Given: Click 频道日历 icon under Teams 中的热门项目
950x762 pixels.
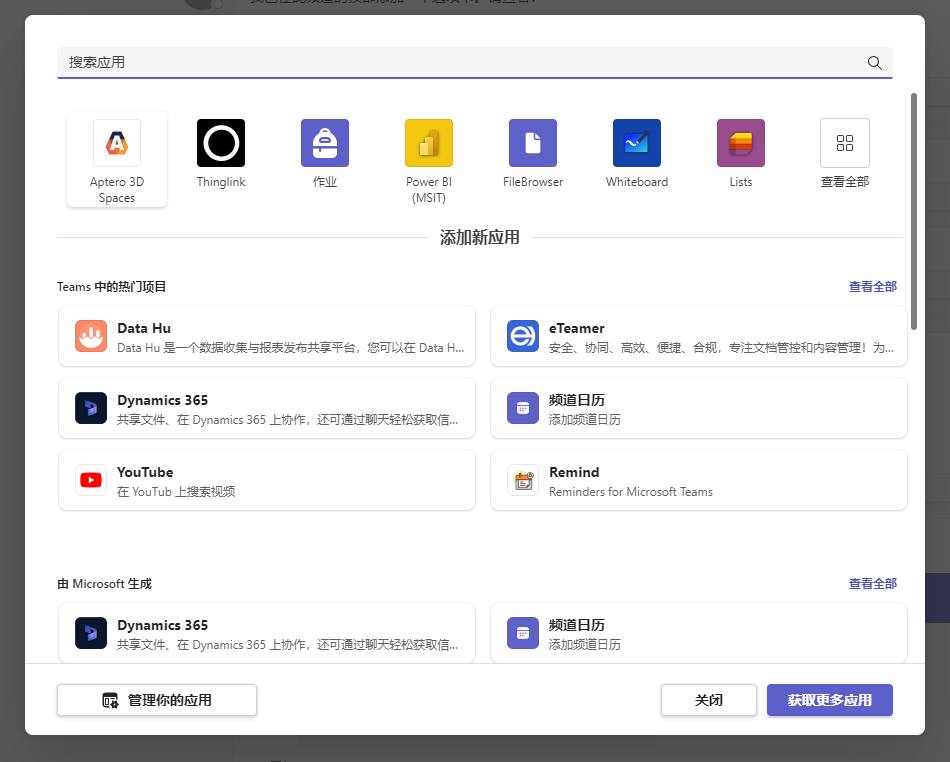Looking at the screenshot, I should 523,408.
